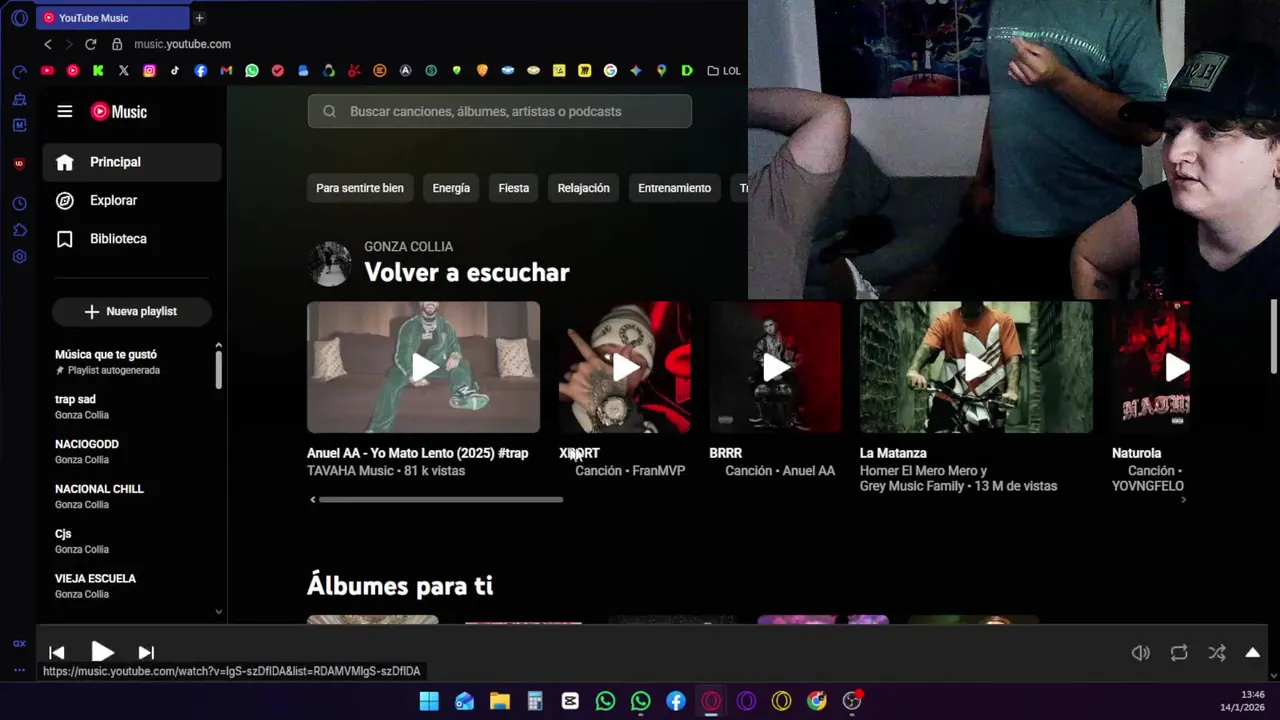Click the playlist sidebar scrollbar thumb
Viewport: 1280px width, 720px height.
pyautogui.click(x=218, y=370)
